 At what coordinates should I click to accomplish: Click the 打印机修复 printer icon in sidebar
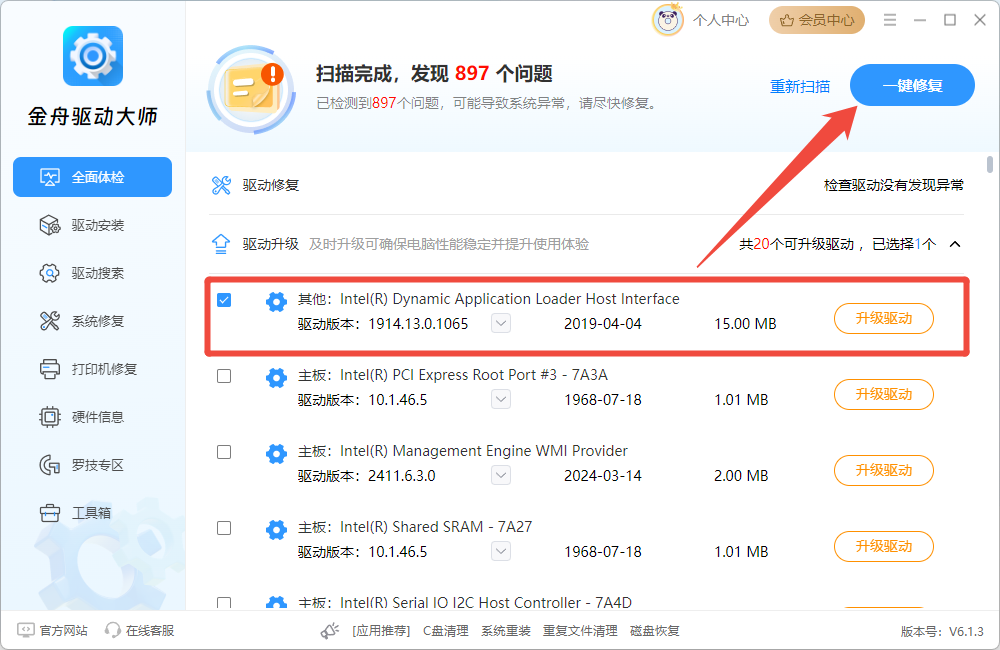[50, 369]
